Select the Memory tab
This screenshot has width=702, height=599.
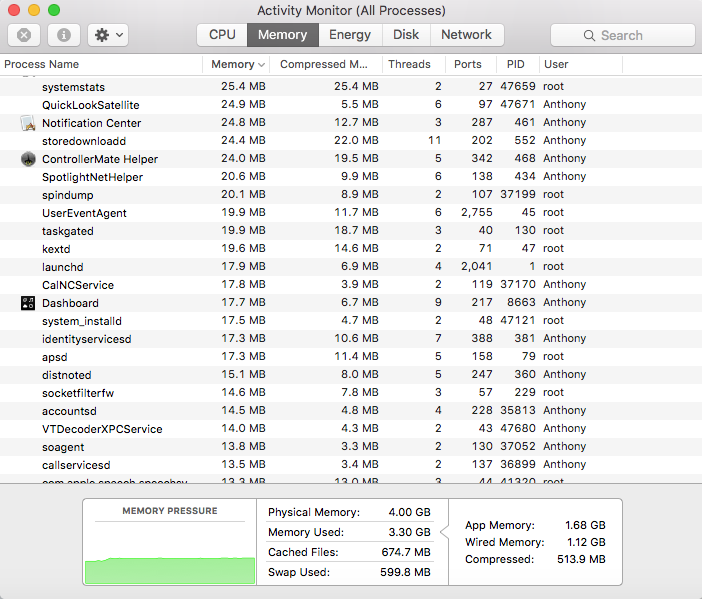(283, 35)
